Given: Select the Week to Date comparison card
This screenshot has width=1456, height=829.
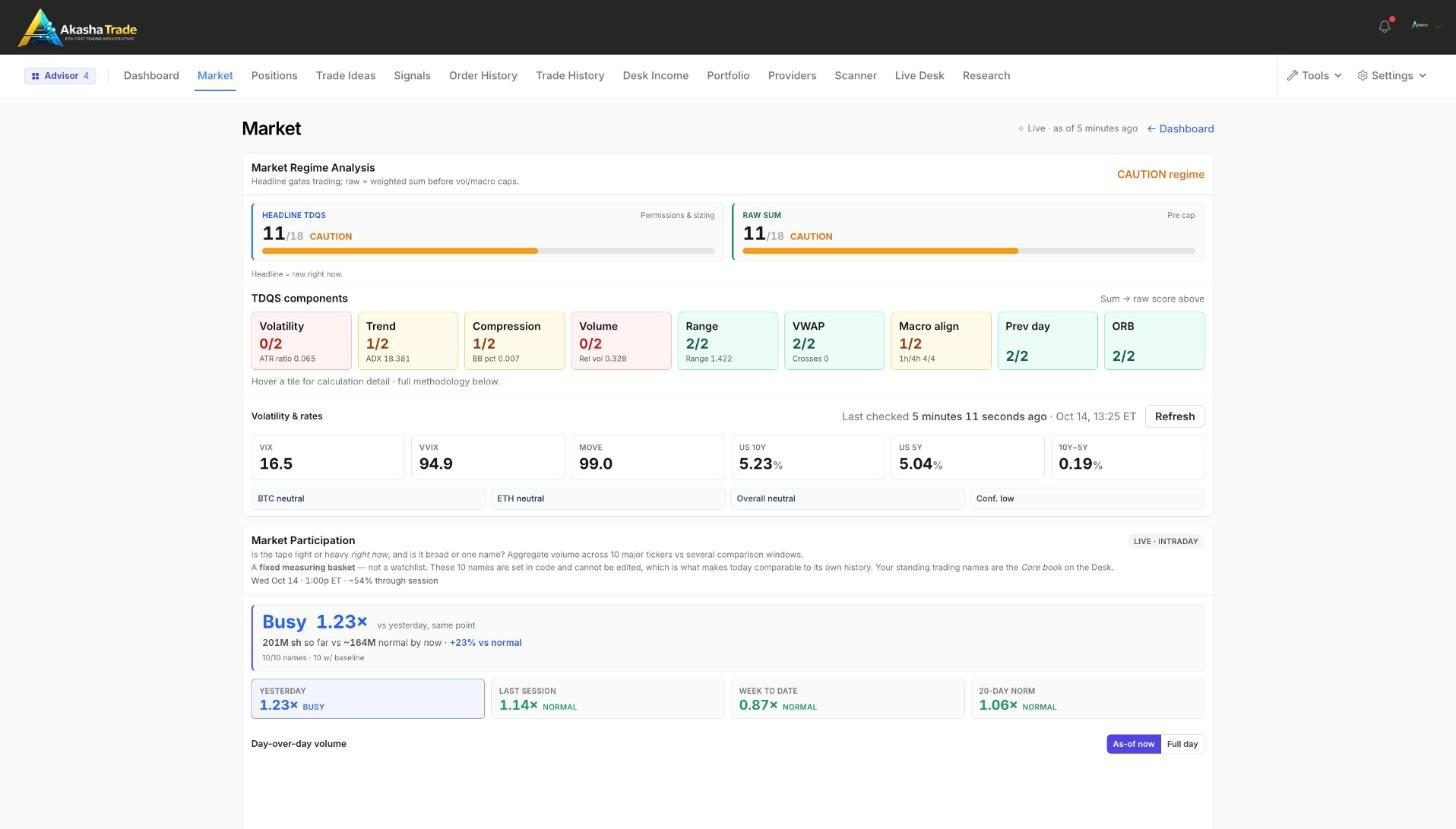Looking at the screenshot, I should pos(848,699).
